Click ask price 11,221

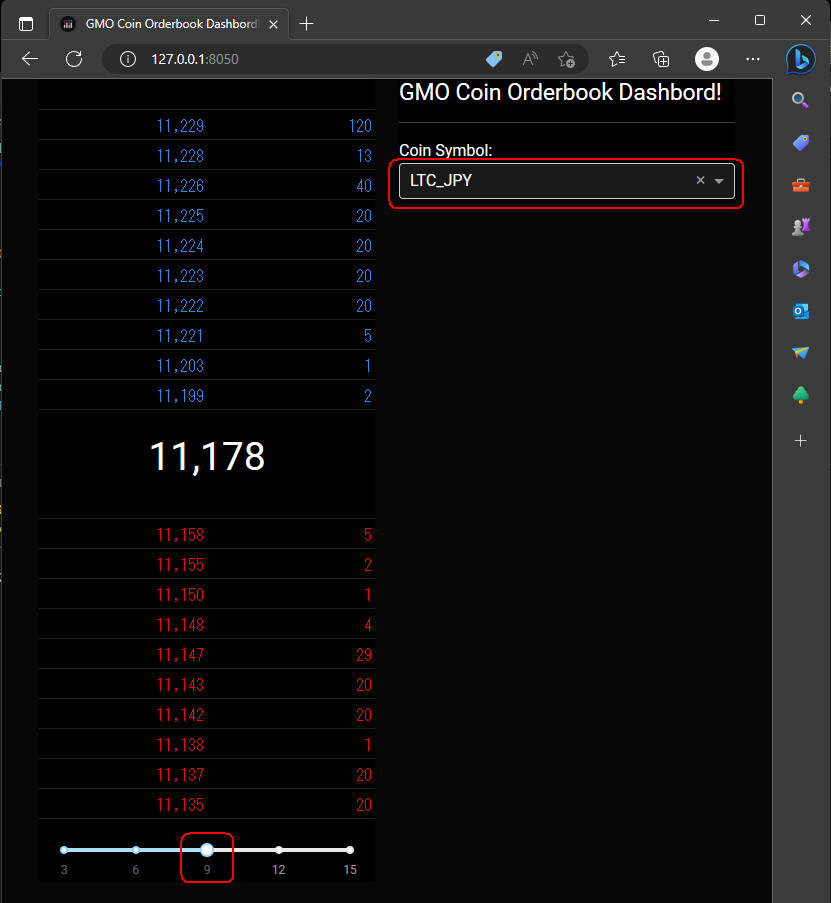pos(180,336)
